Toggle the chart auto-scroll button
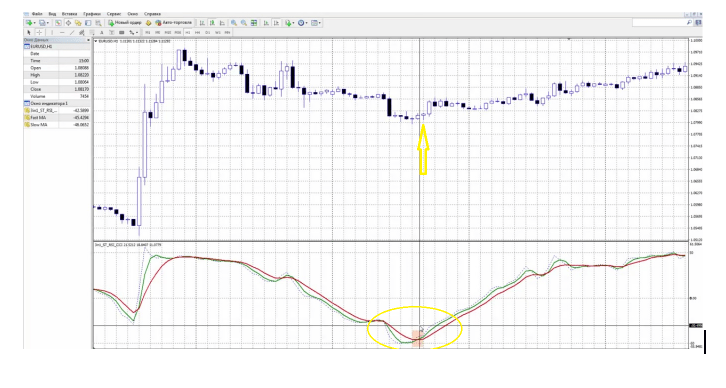This screenshot has width=726, height=388. pos(266,23)
